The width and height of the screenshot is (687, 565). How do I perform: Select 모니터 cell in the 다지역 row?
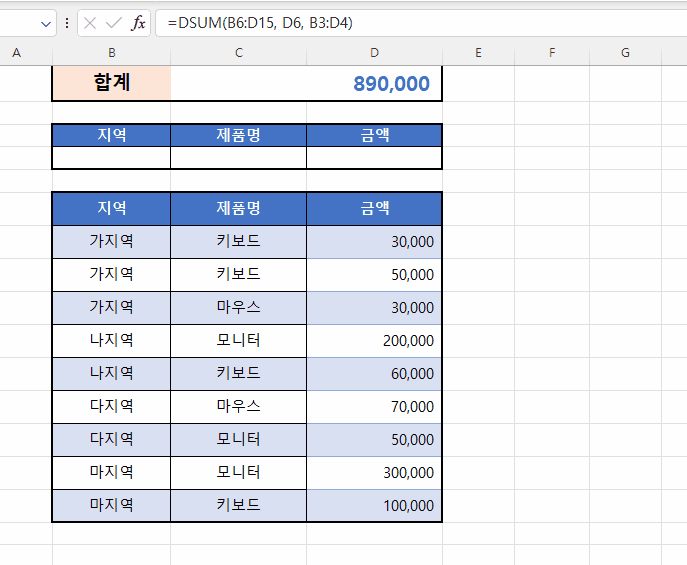[x=239, y=440]
